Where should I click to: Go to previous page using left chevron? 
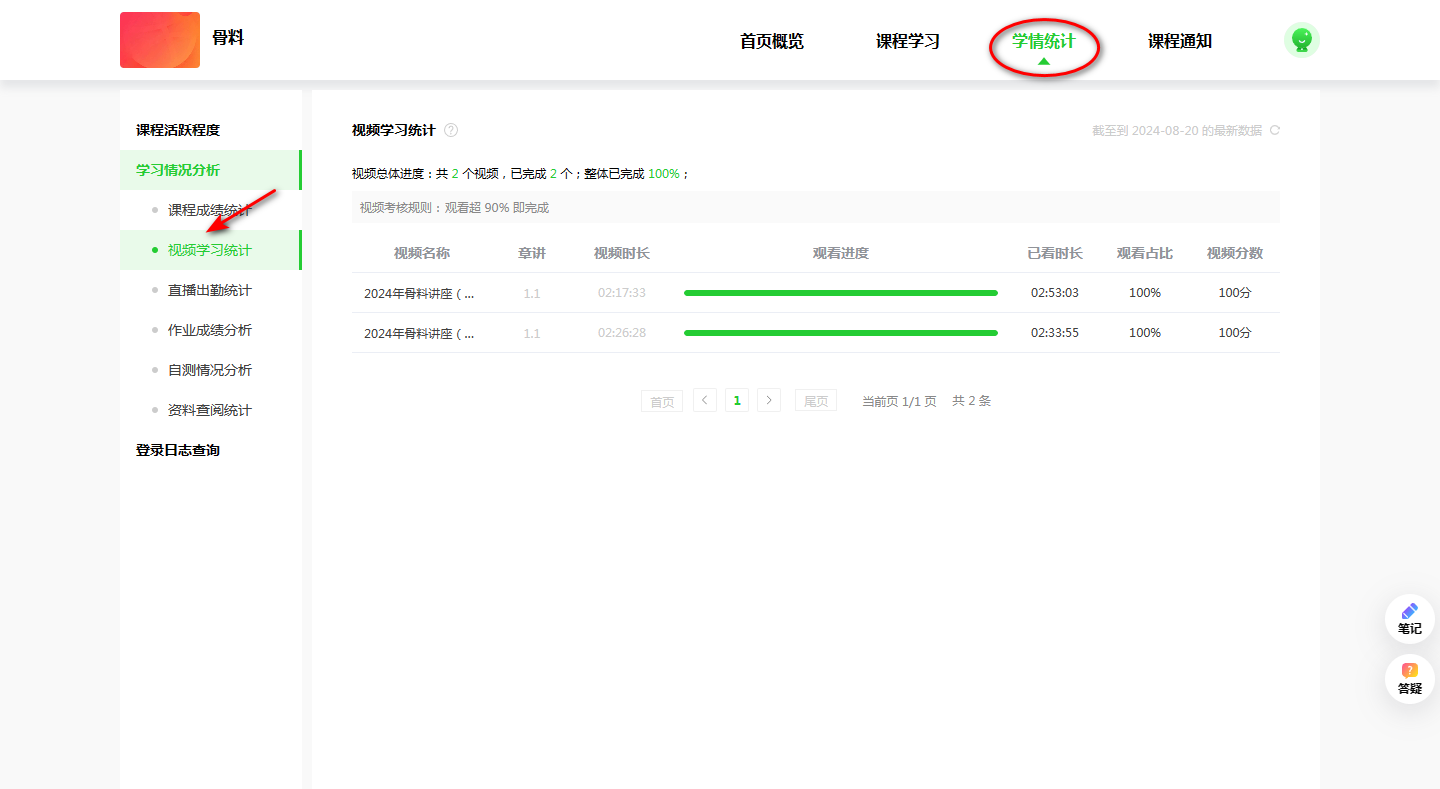pos(705,400)
